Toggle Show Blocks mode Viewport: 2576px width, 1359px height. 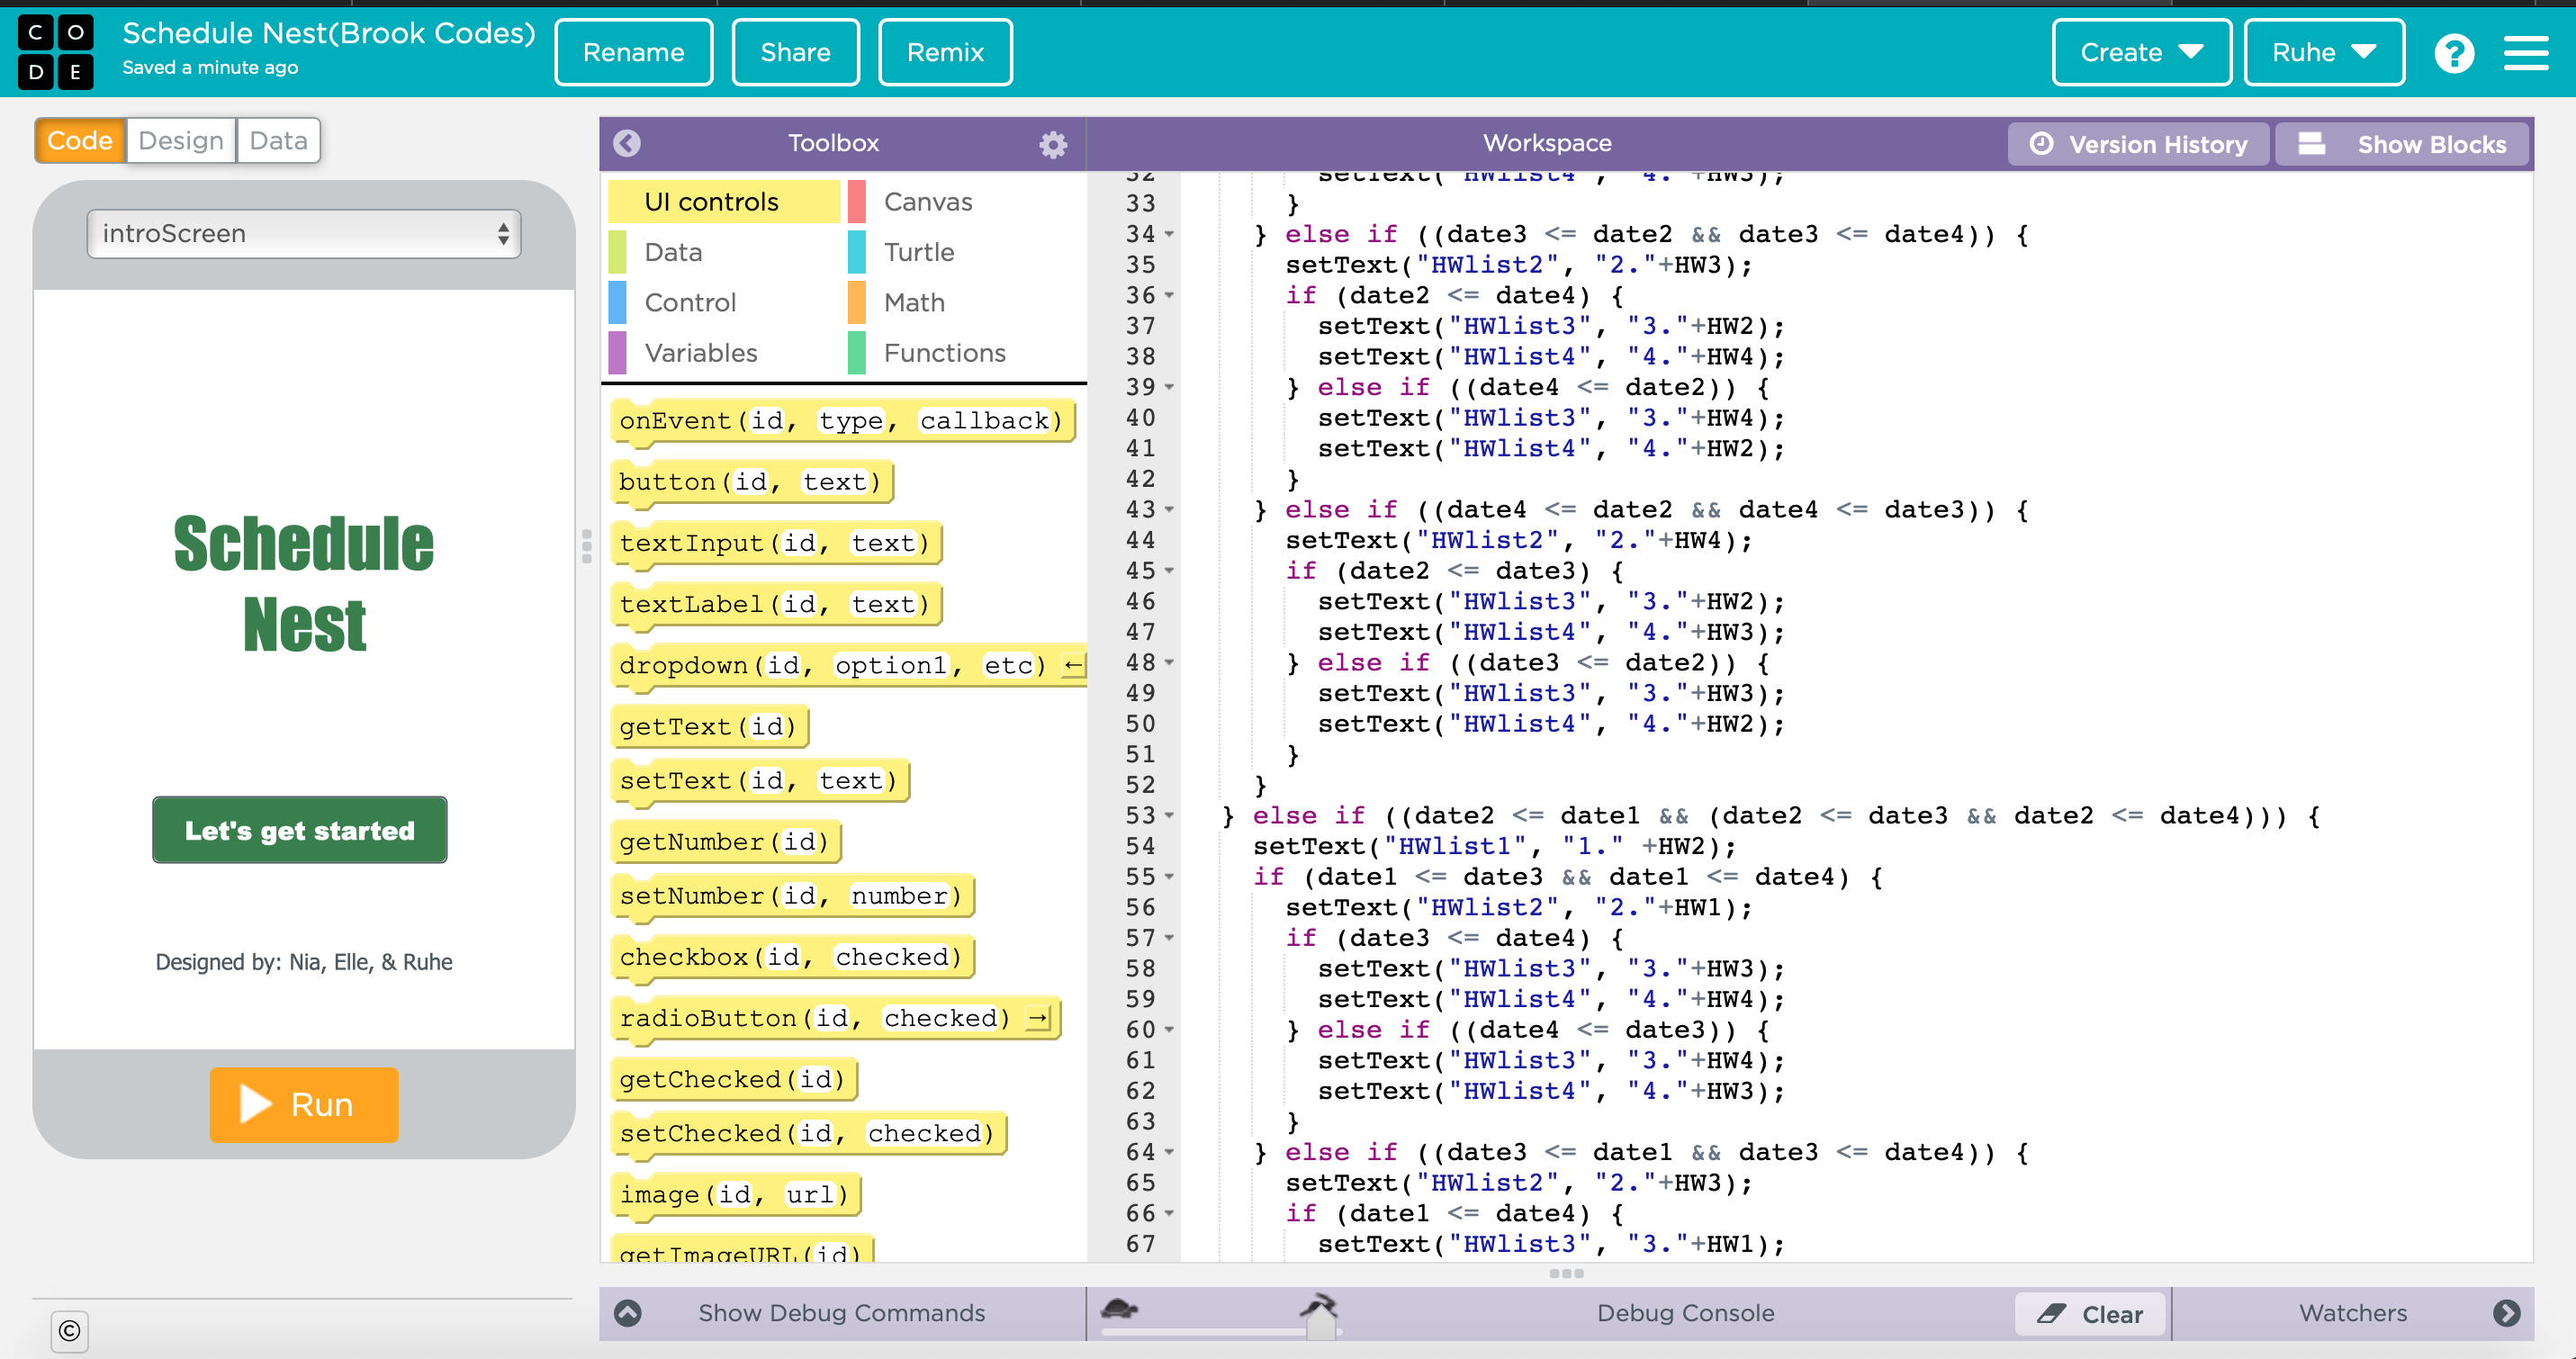(x=2402, y=144)
